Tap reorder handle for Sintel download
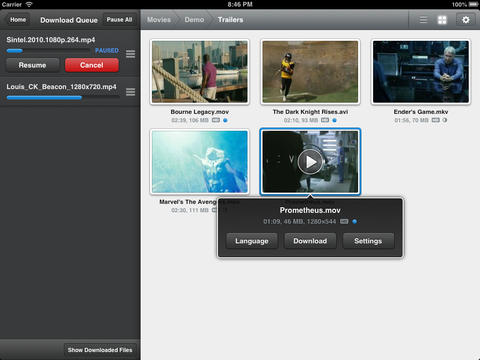This screenshot has width=480, height=360. point(131,53)
